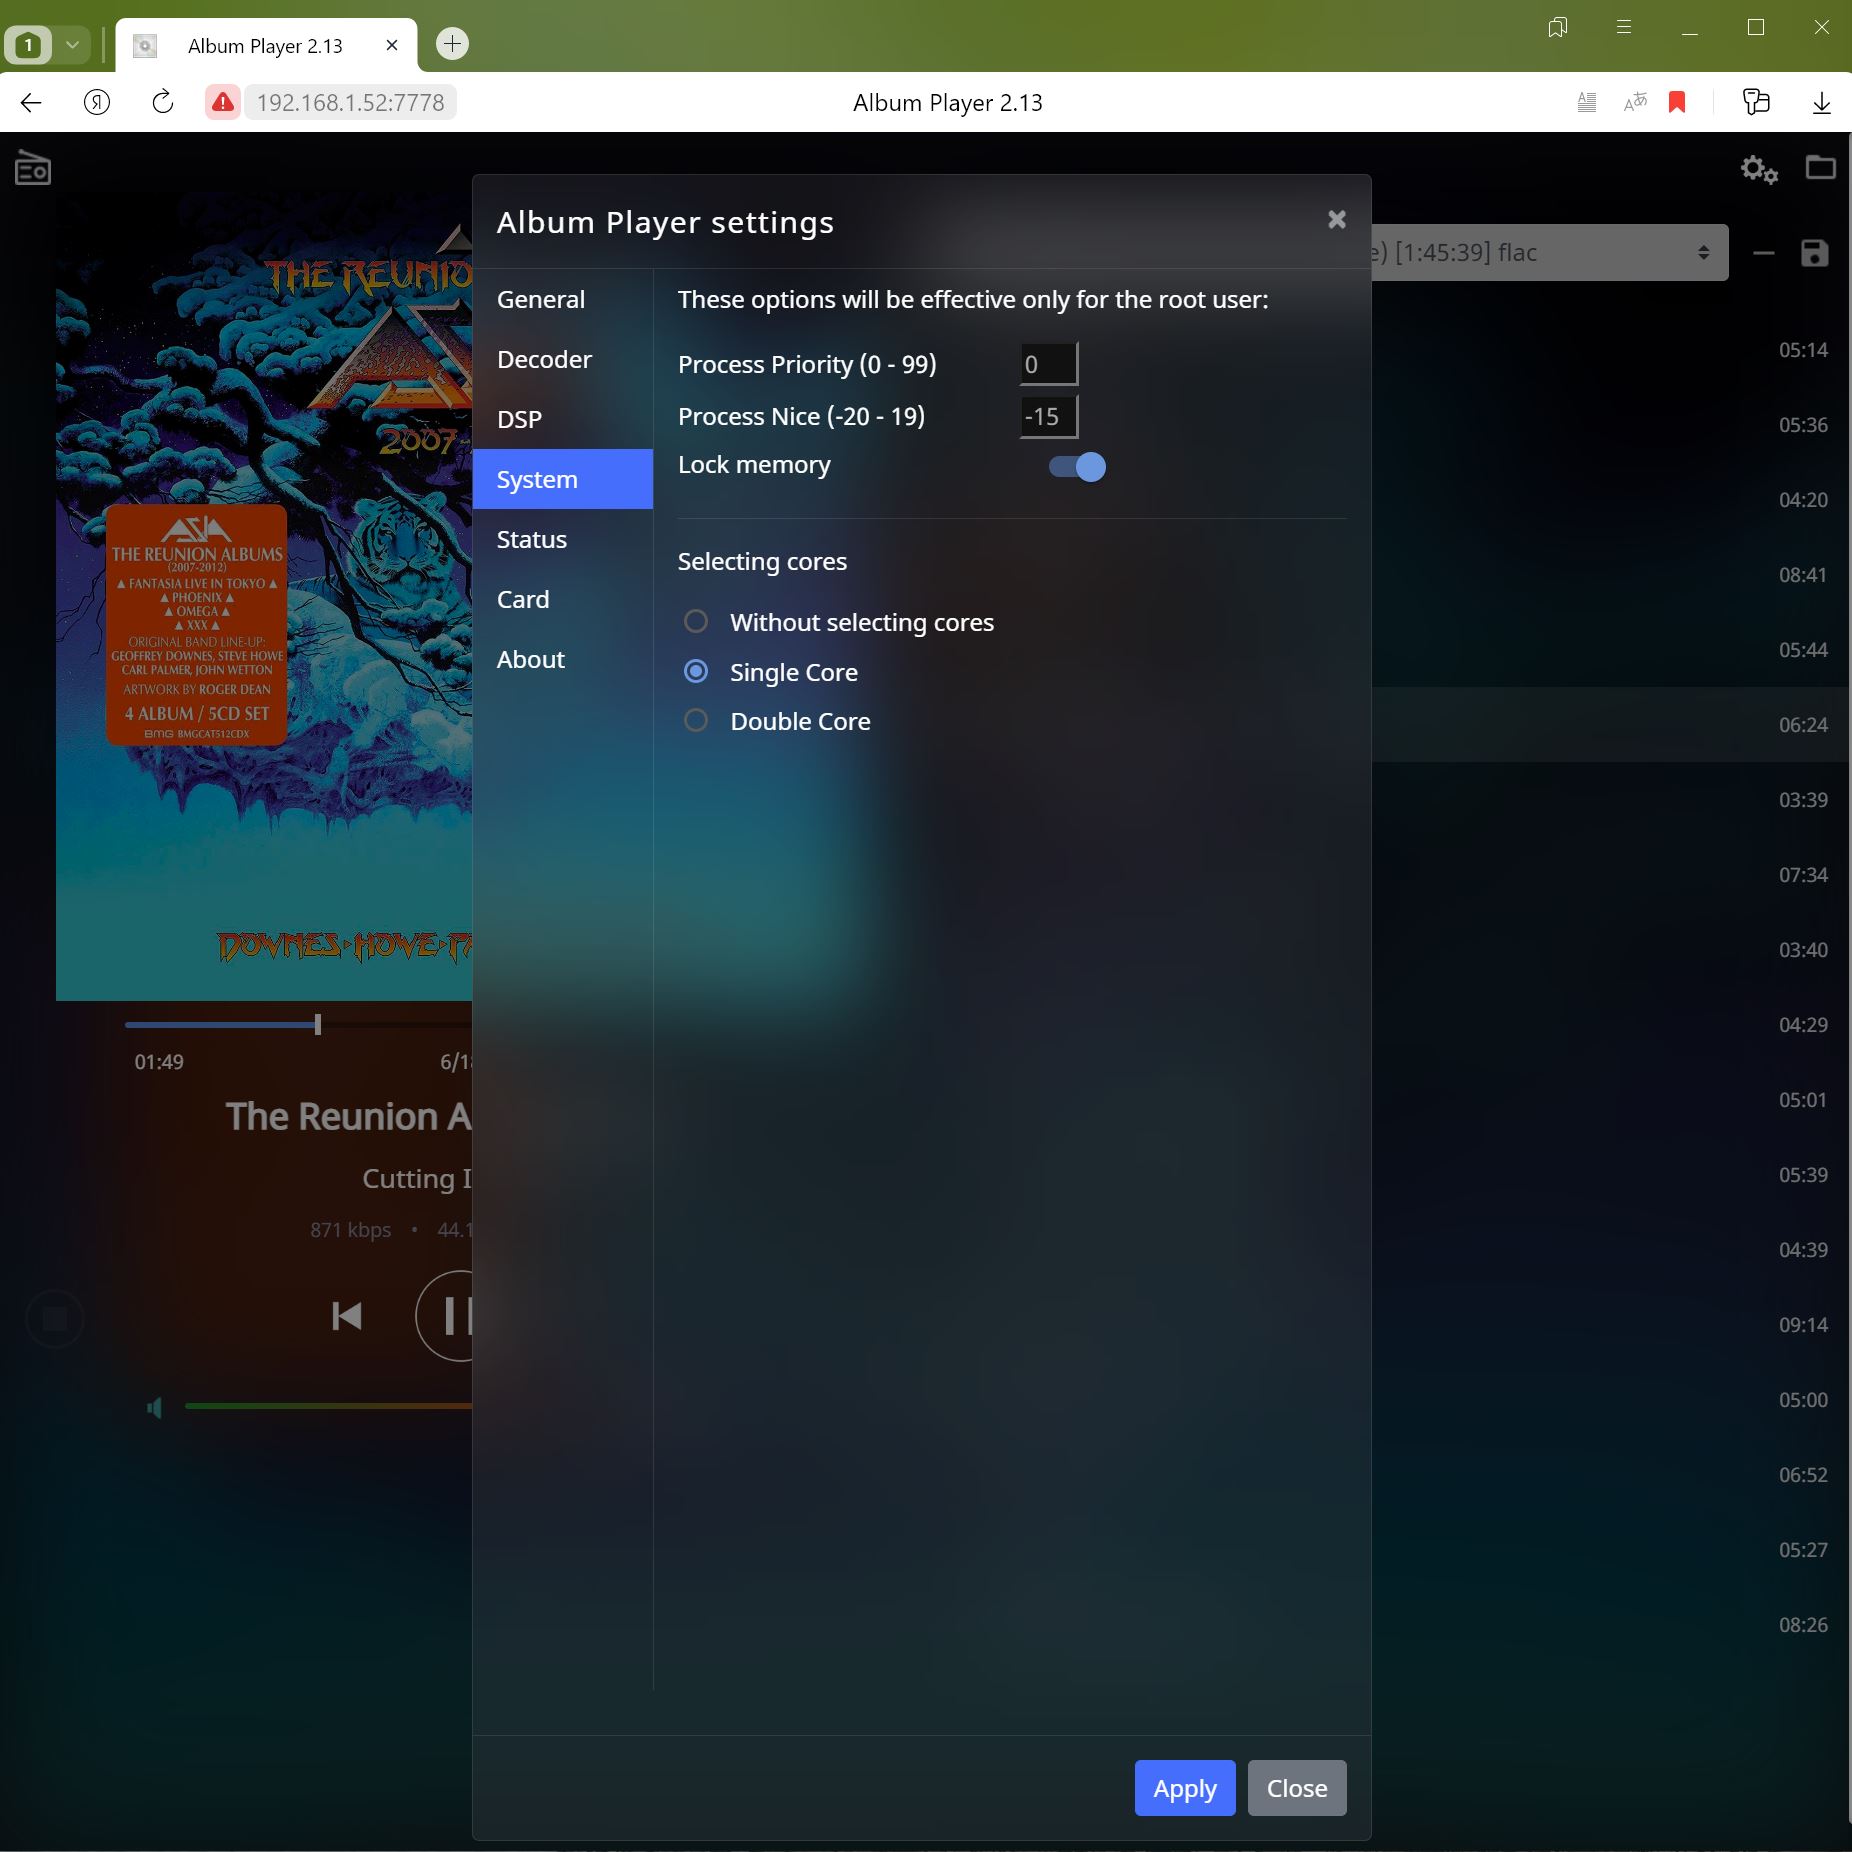The height and width of the screenshot is (1852, 1852).
Task: Open the radio icon in top-left corner
Action: (33, 169)
